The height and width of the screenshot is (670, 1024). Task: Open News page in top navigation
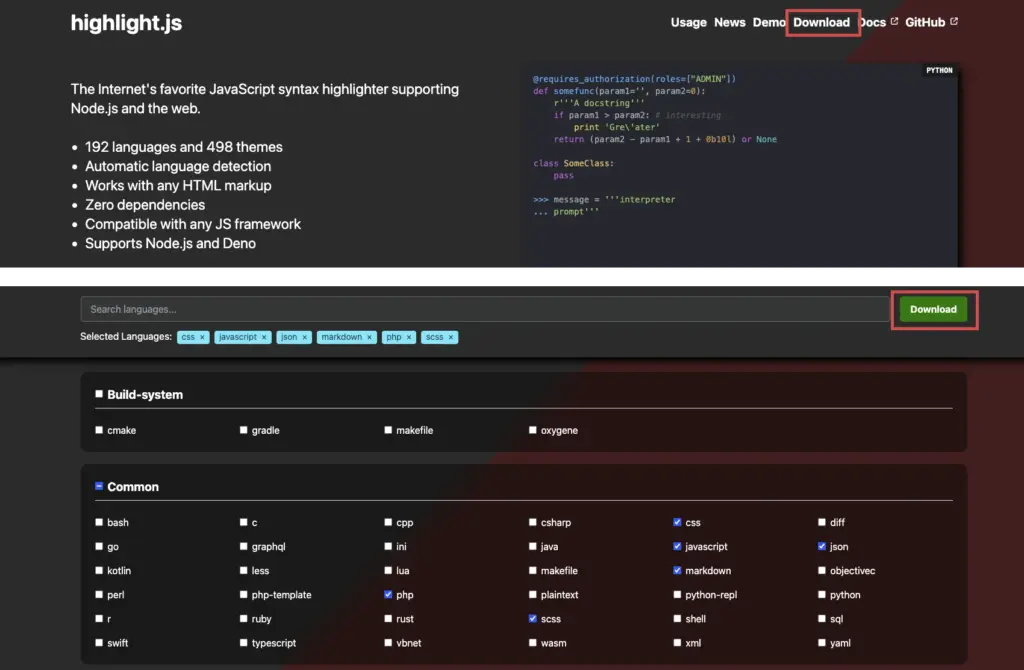729,22
